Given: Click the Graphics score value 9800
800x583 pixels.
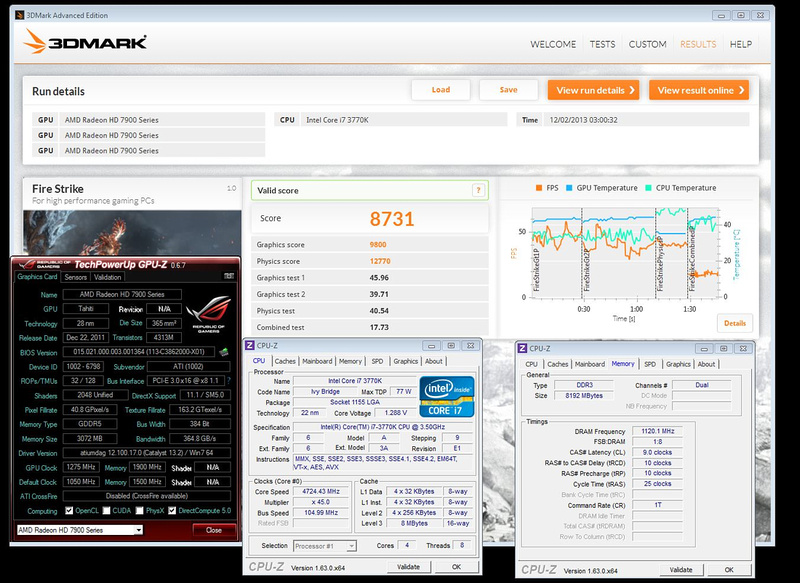Looking at the screenshot, I should (x=378, y=245).
